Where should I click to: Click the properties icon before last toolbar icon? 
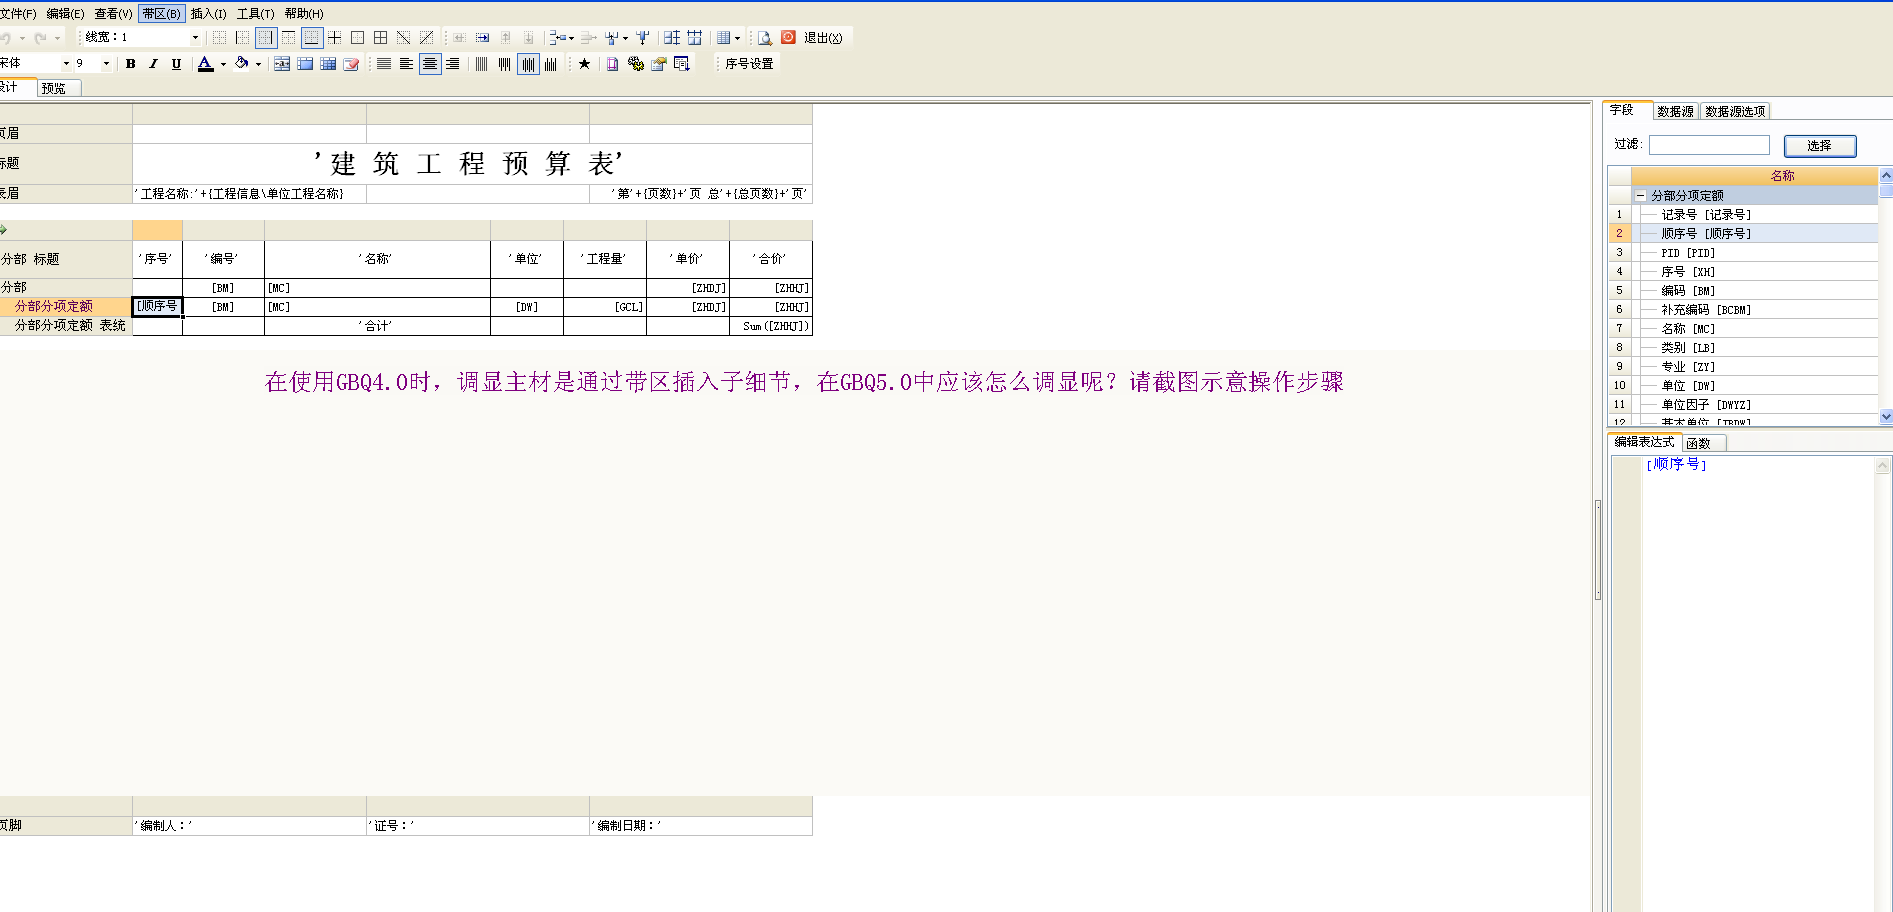pos(659,64)
